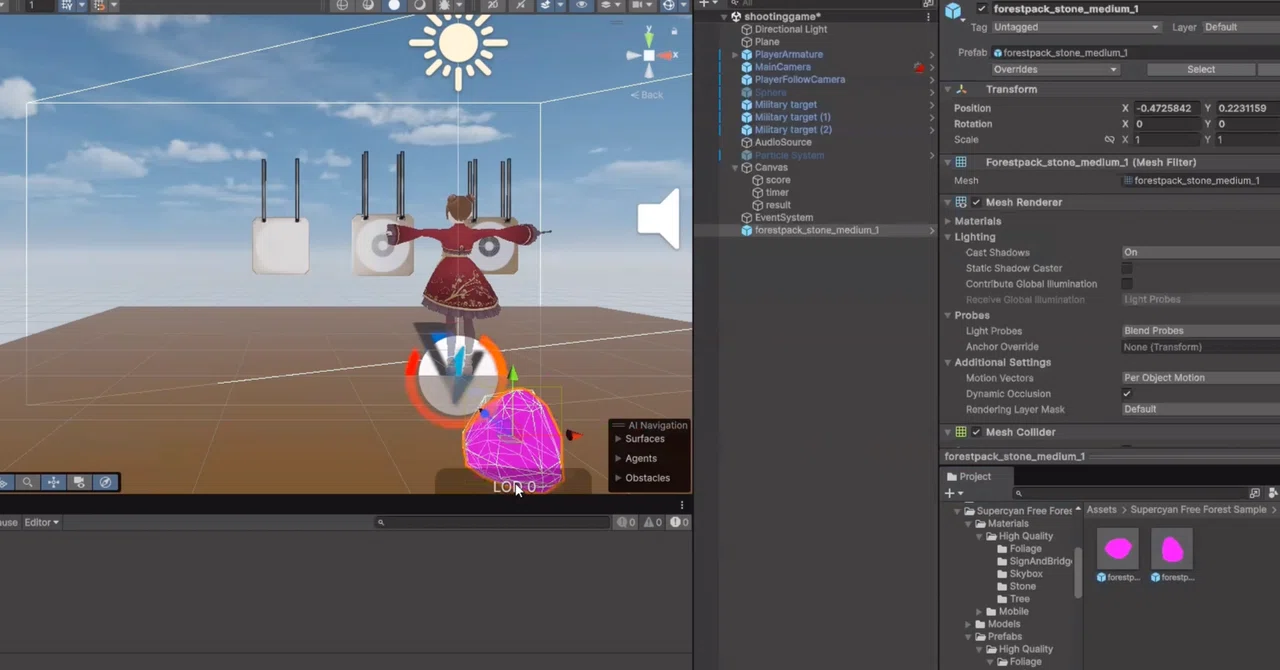The height and width of the screenshot is (670, 1280).
Task: Select EventSystem in the Hierarchy
Action: 784,217
